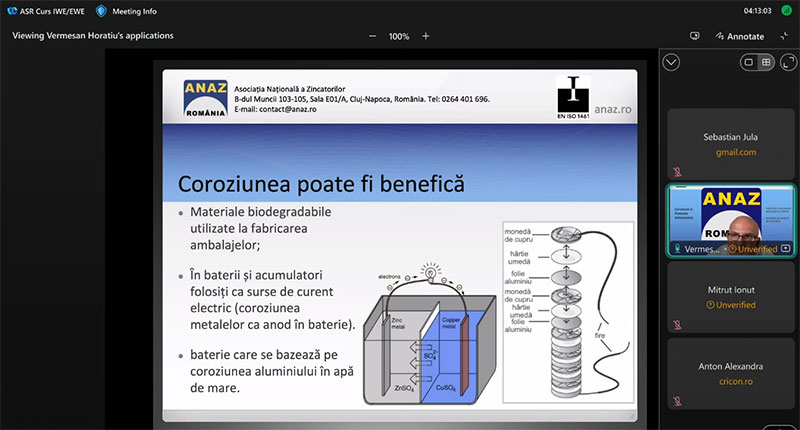Screen dimensions: 800x430
Task: Click Mitrut Ionut's Unverified label
Action: [x=731, y=305]
